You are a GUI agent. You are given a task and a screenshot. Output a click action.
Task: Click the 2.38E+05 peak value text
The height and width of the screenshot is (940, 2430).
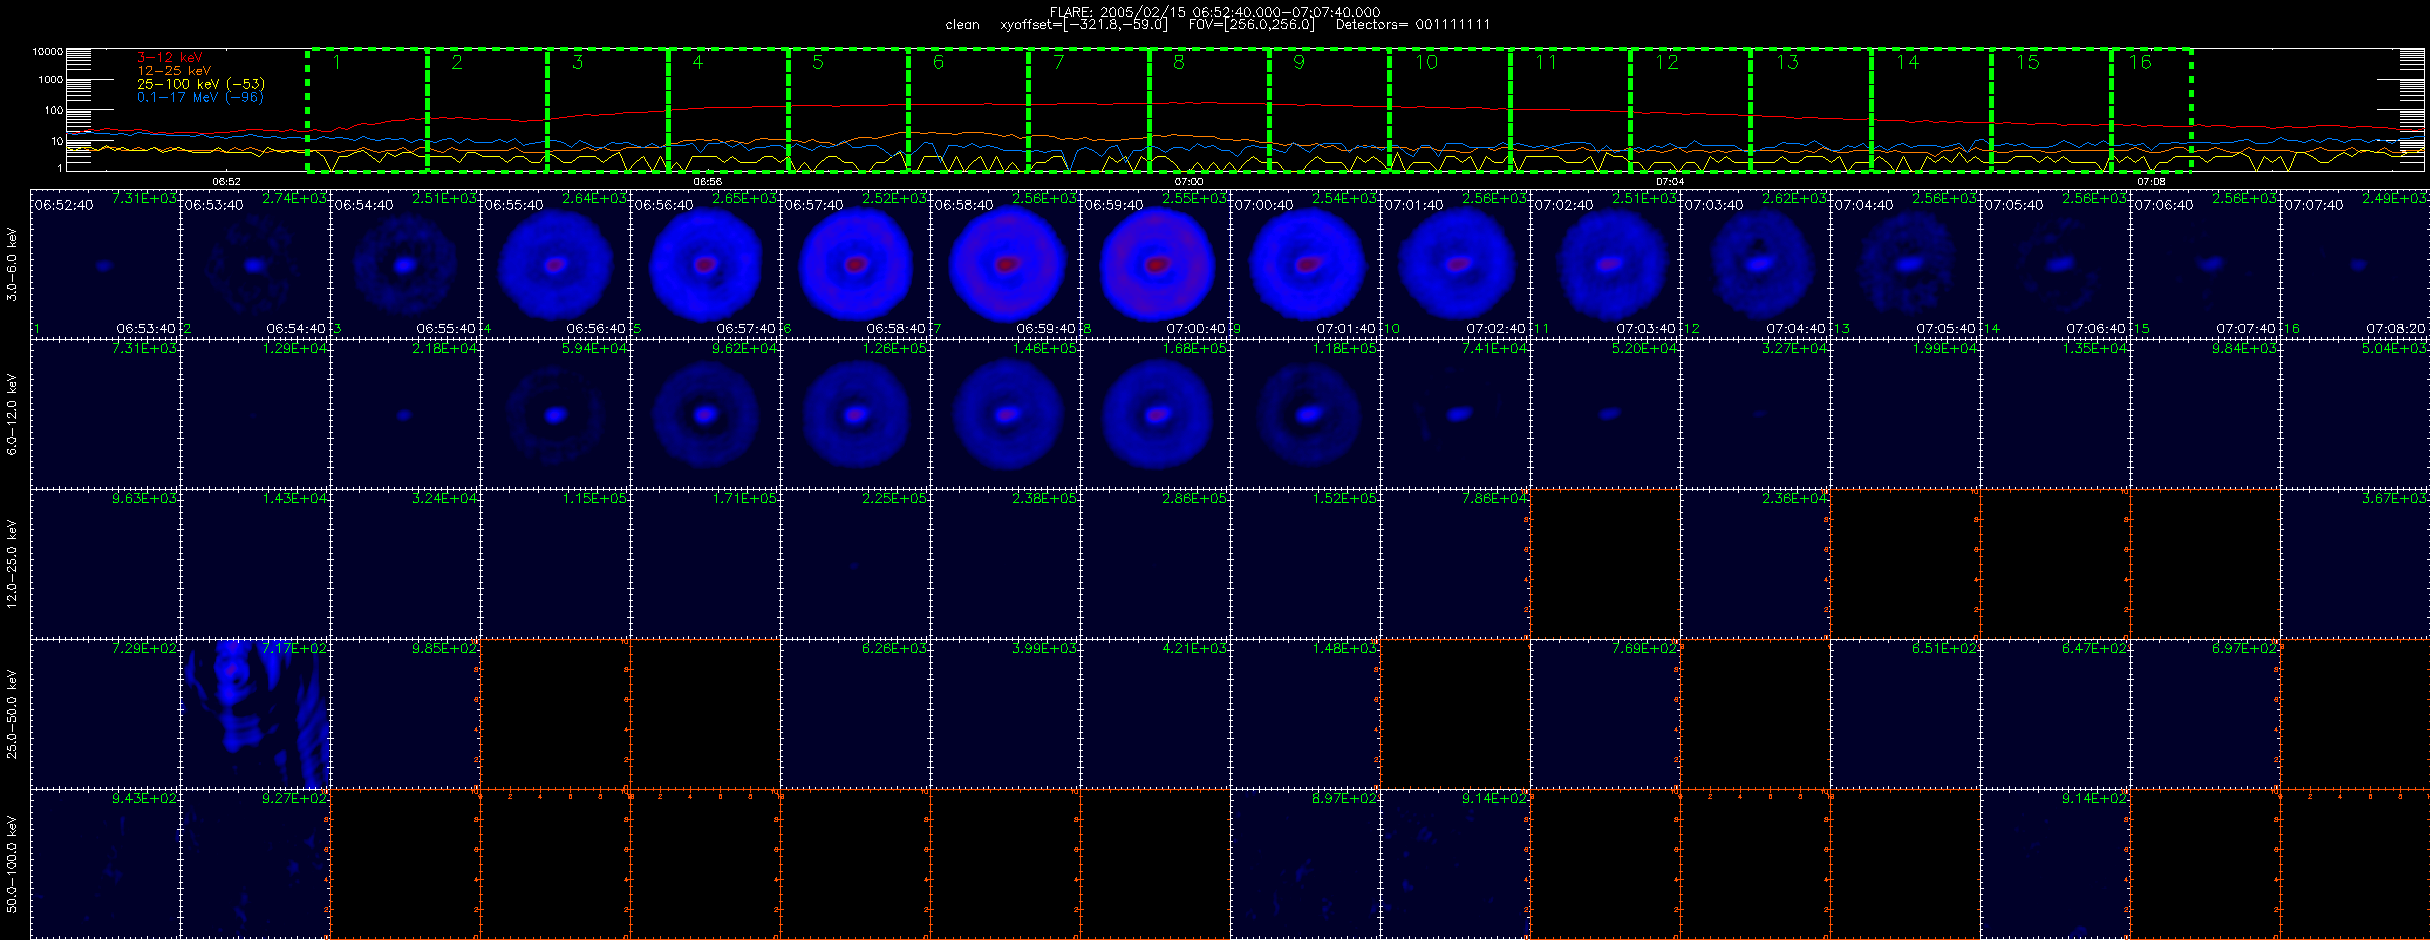(1045, 498)
